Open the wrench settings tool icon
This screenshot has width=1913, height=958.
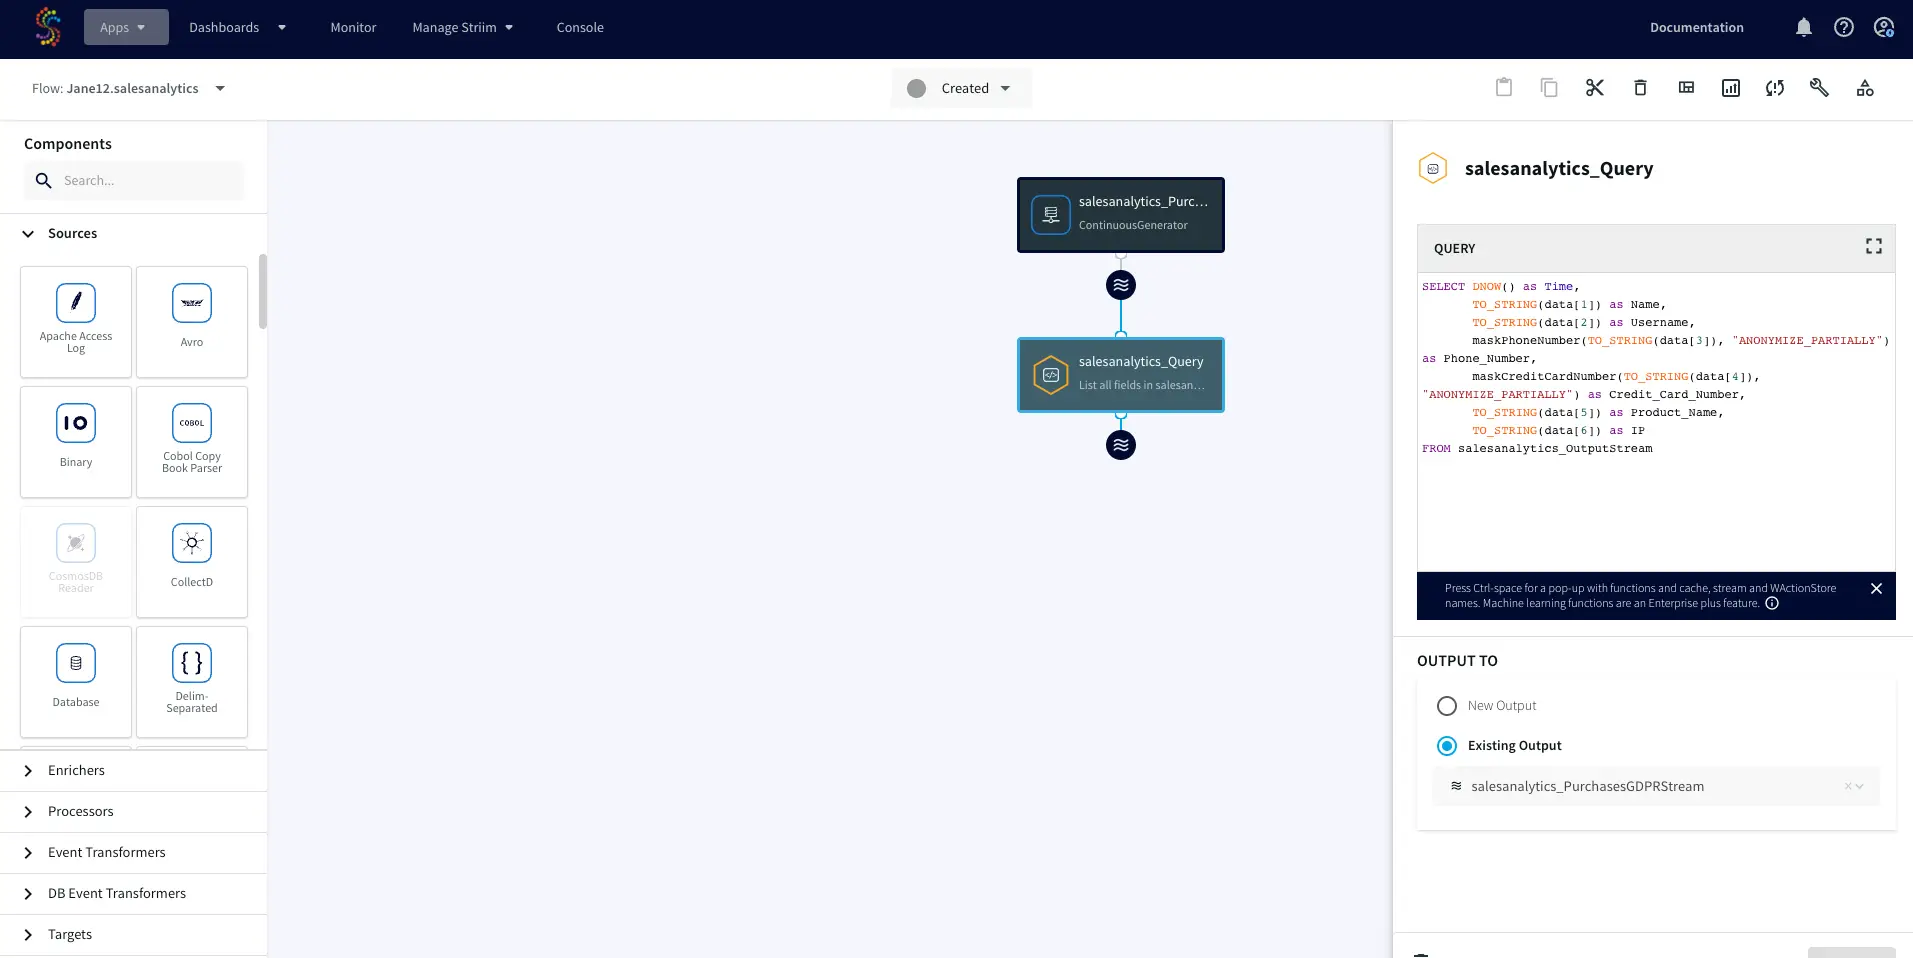(x=1819, y=88)
